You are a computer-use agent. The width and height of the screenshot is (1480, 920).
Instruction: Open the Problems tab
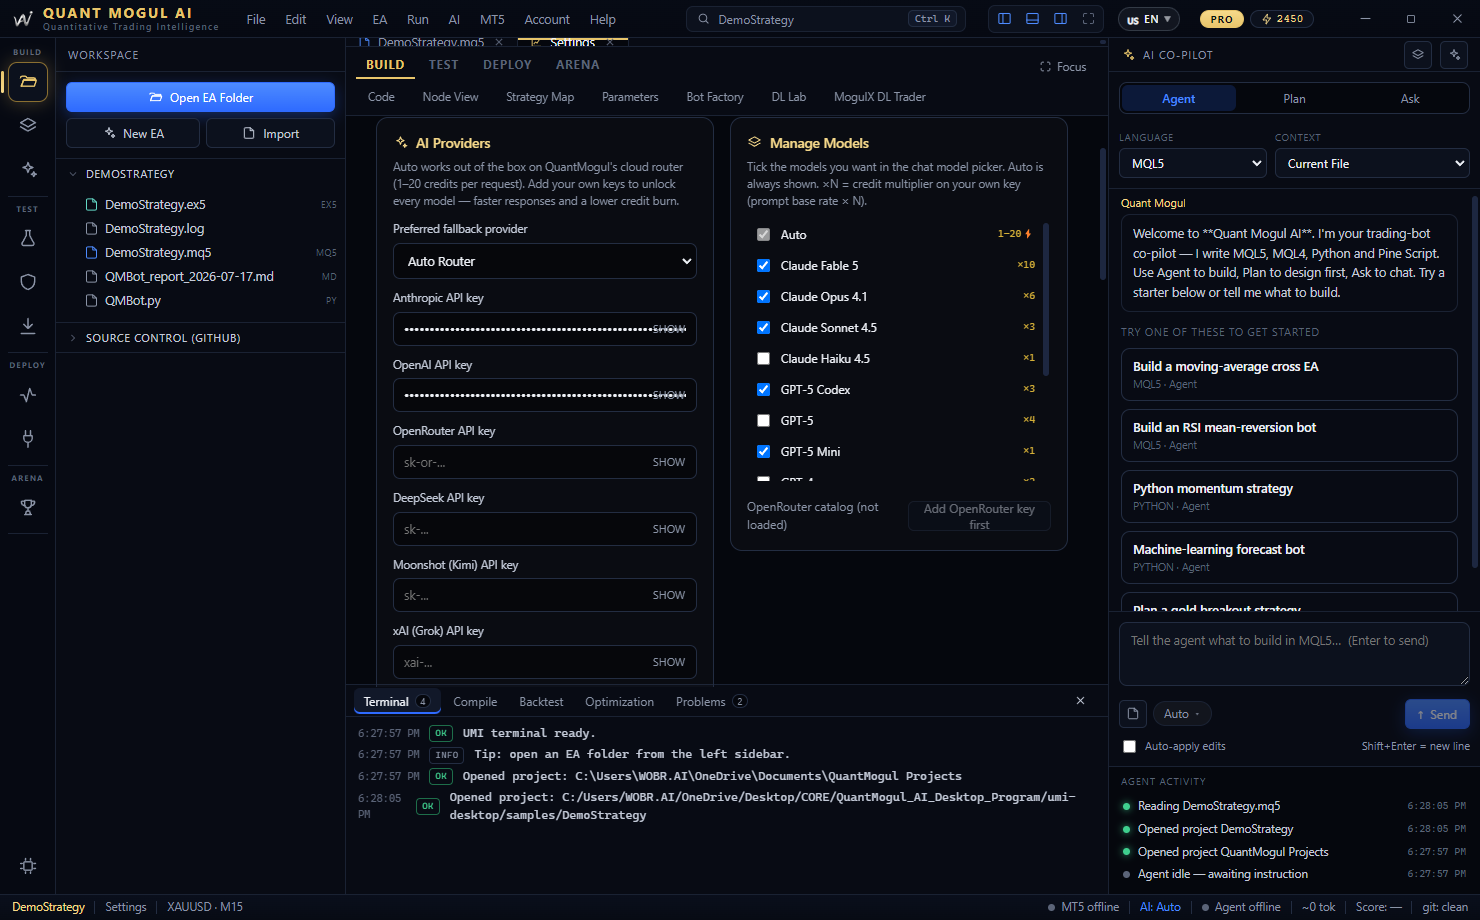711,702
